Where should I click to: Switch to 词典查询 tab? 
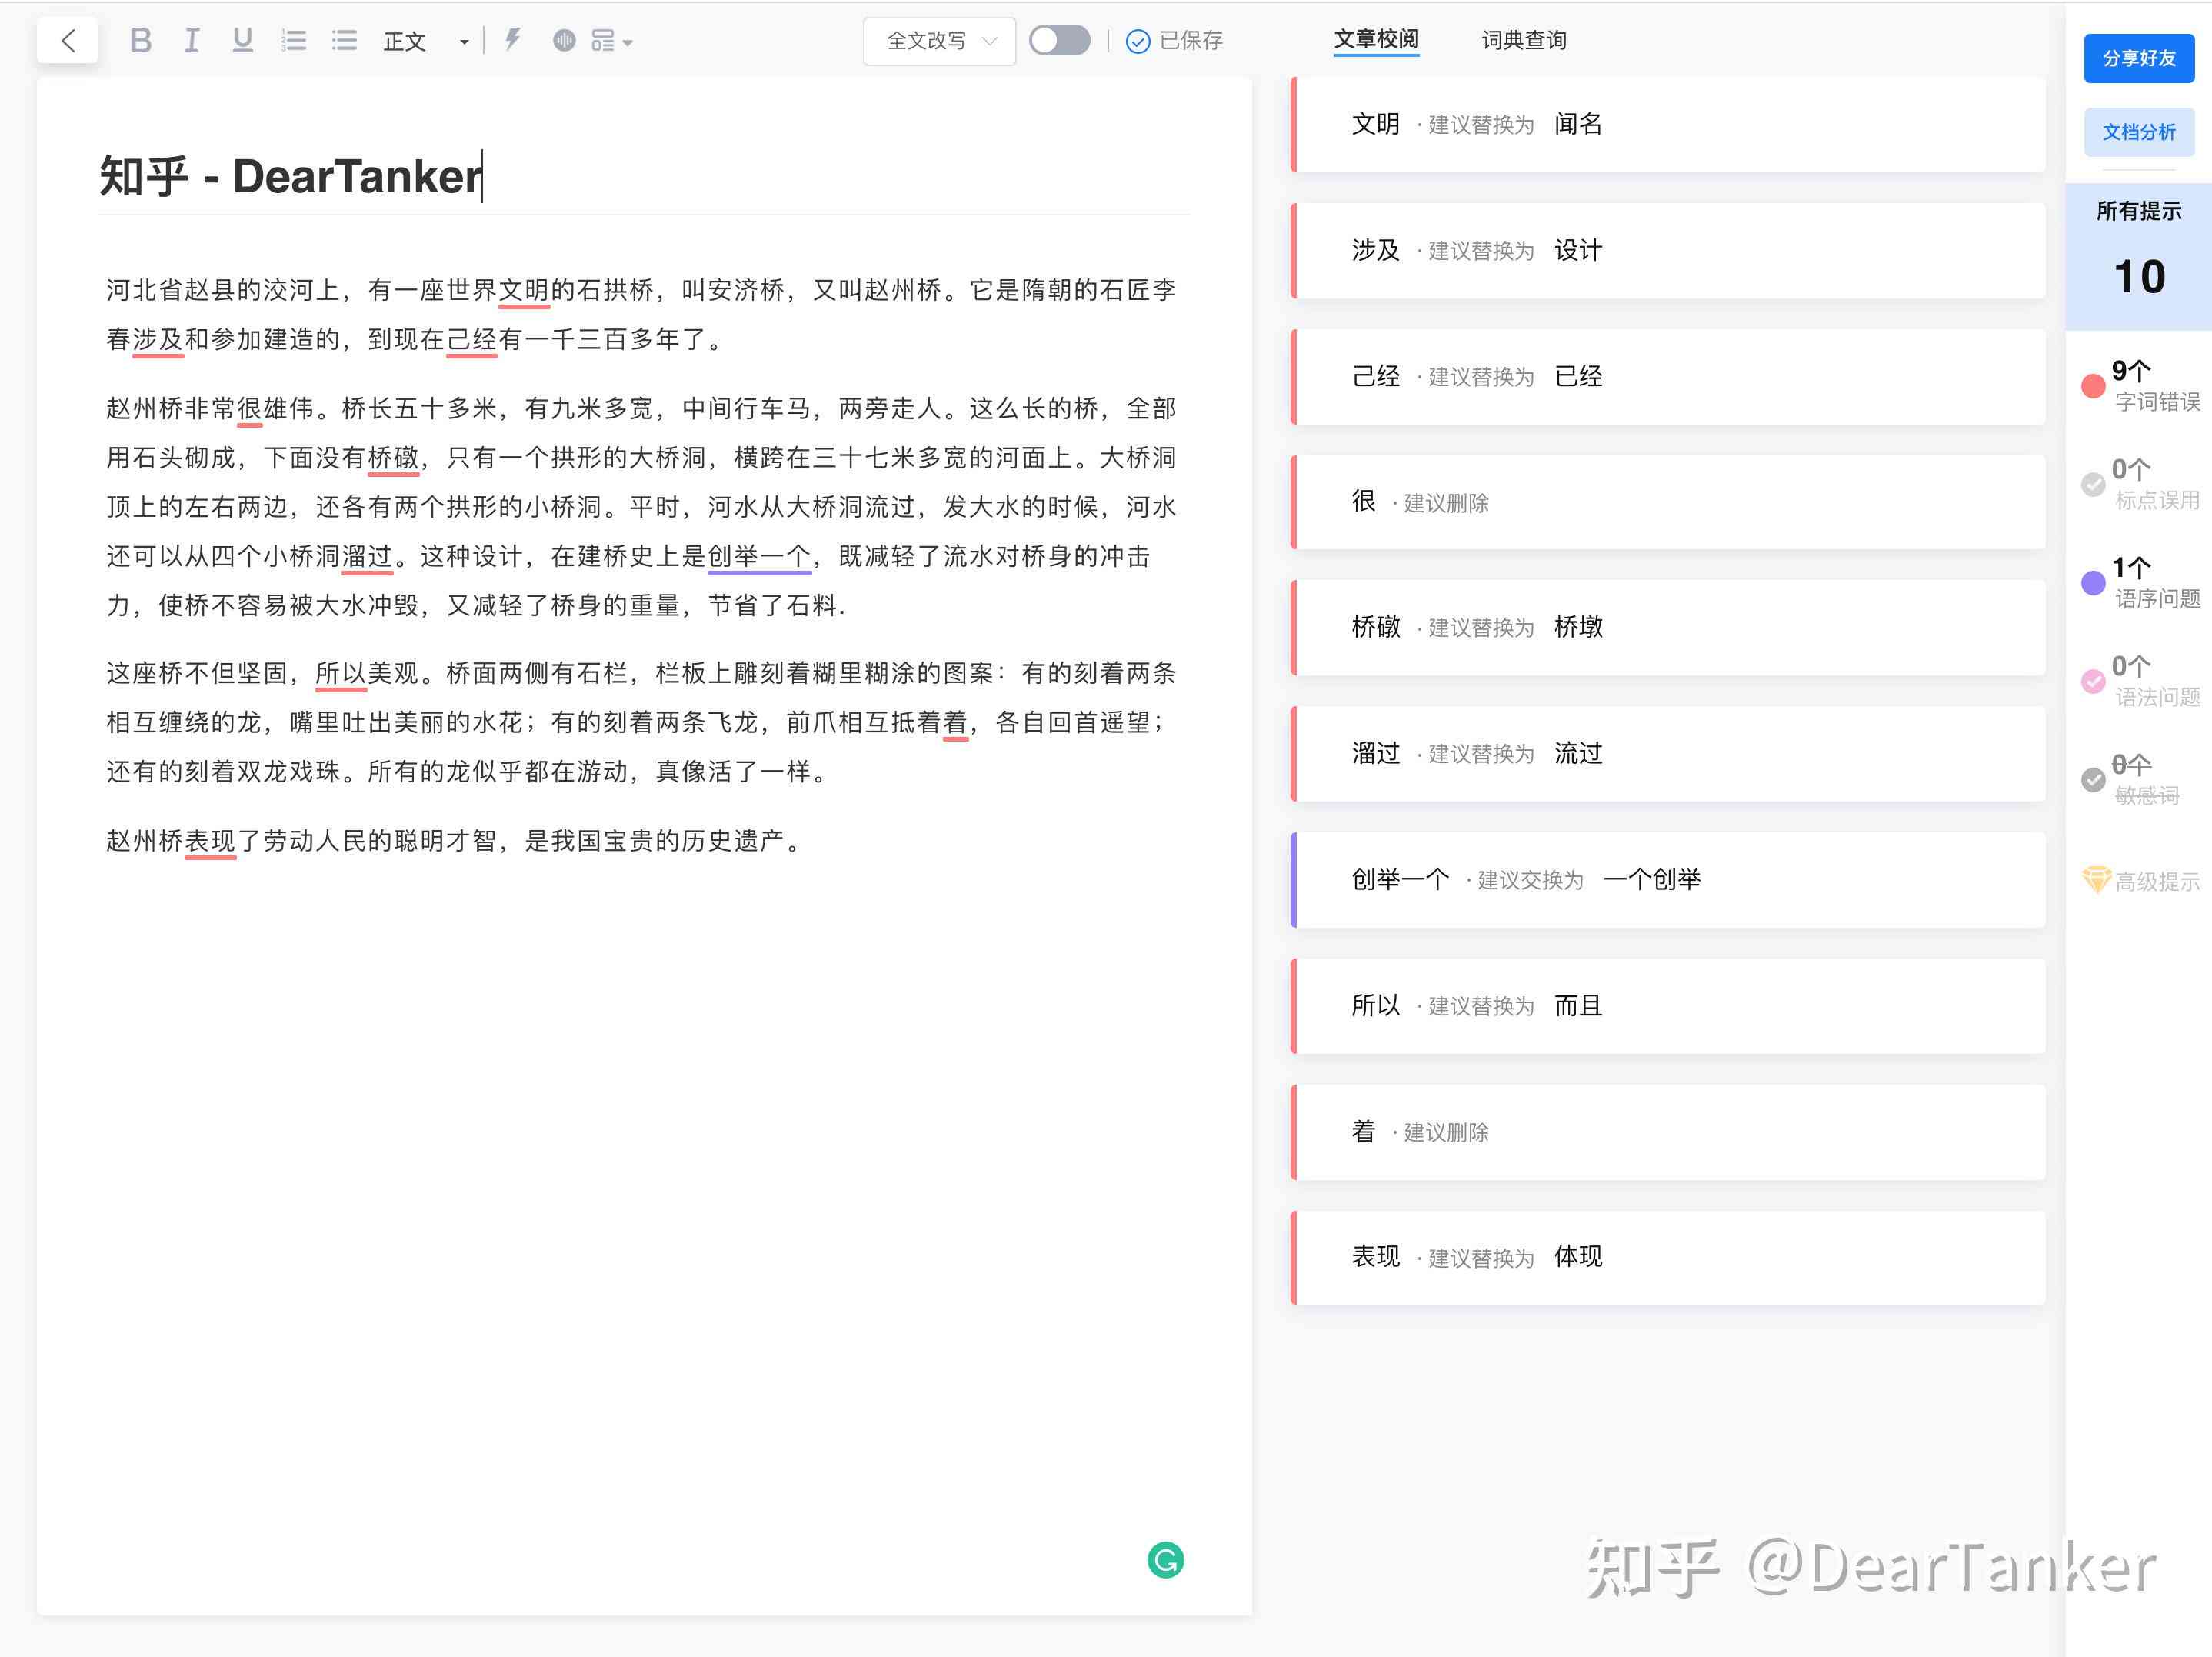pos(1519,38)
